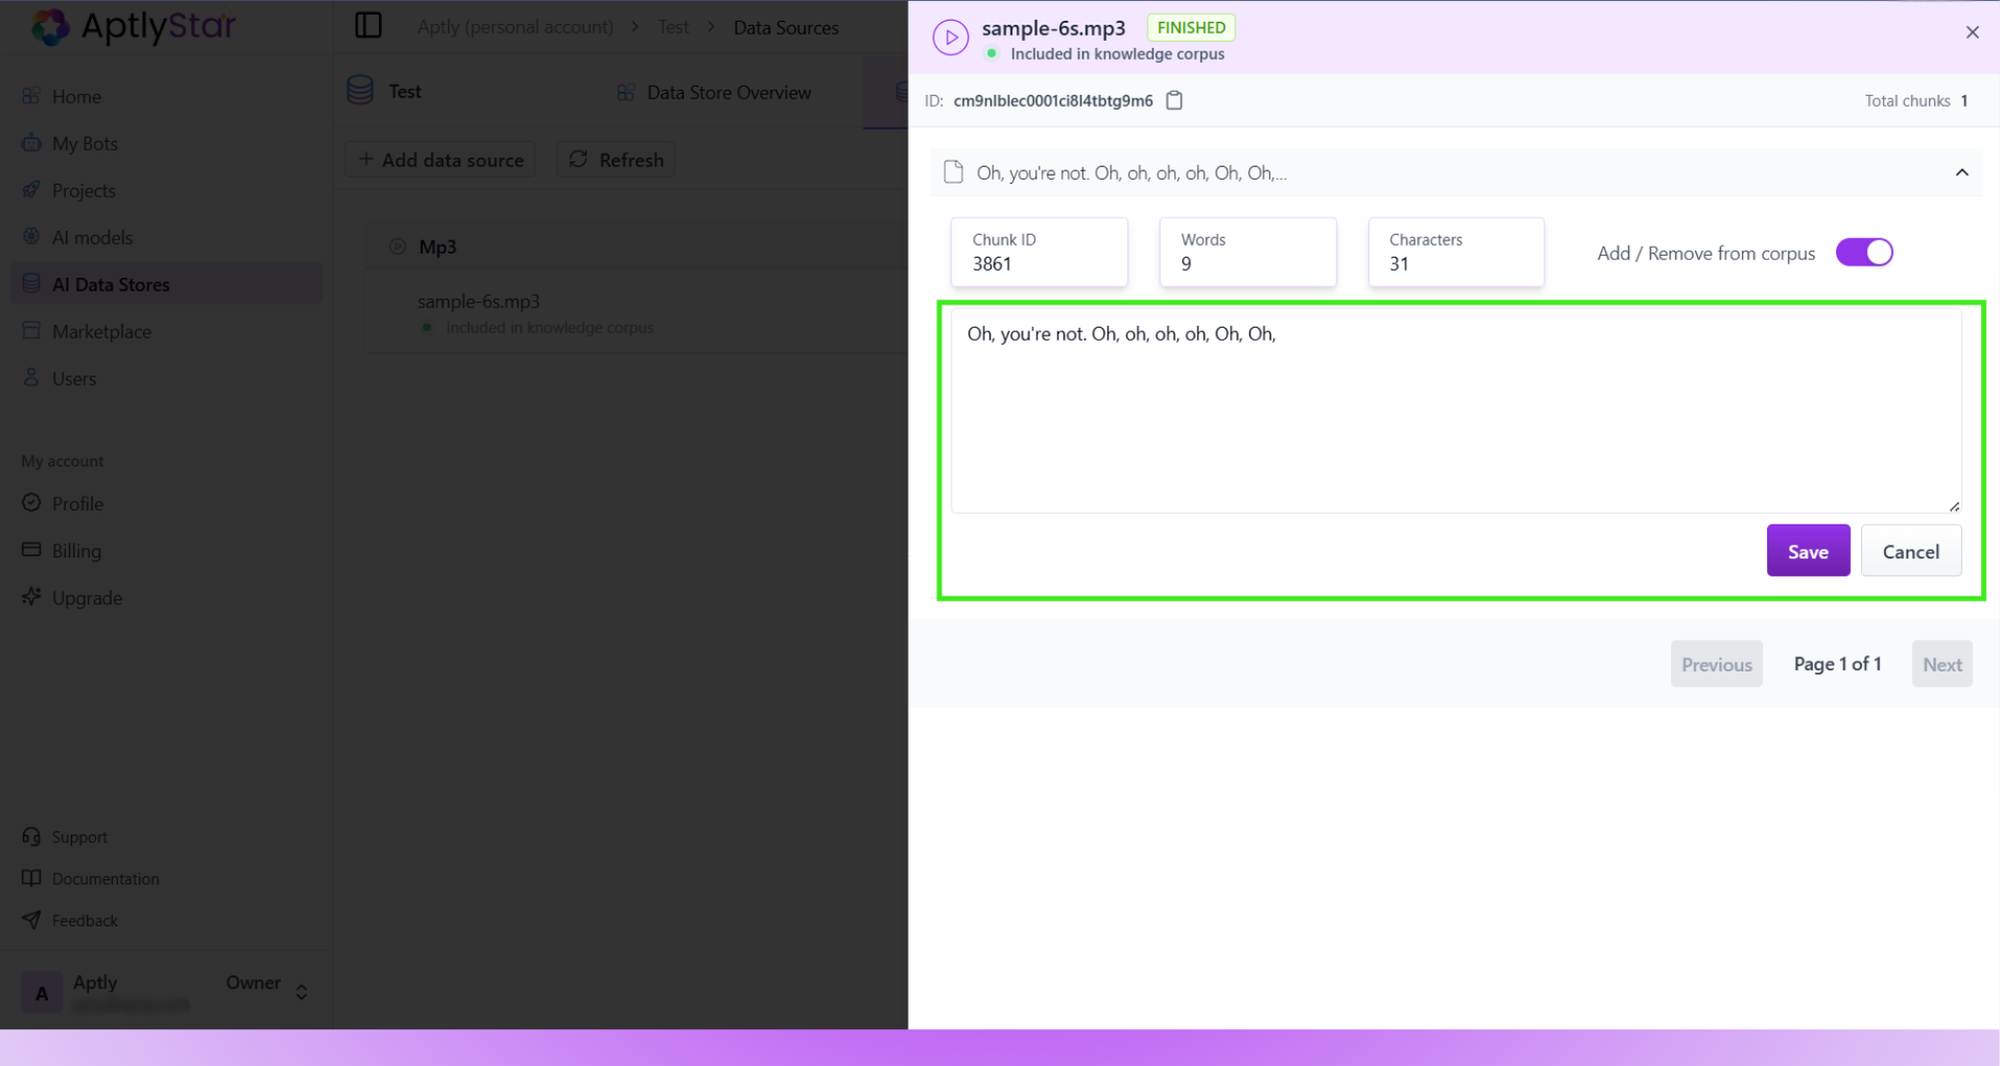
Task: Click the Data Store Overview grid icon
Action: [626, 92]
